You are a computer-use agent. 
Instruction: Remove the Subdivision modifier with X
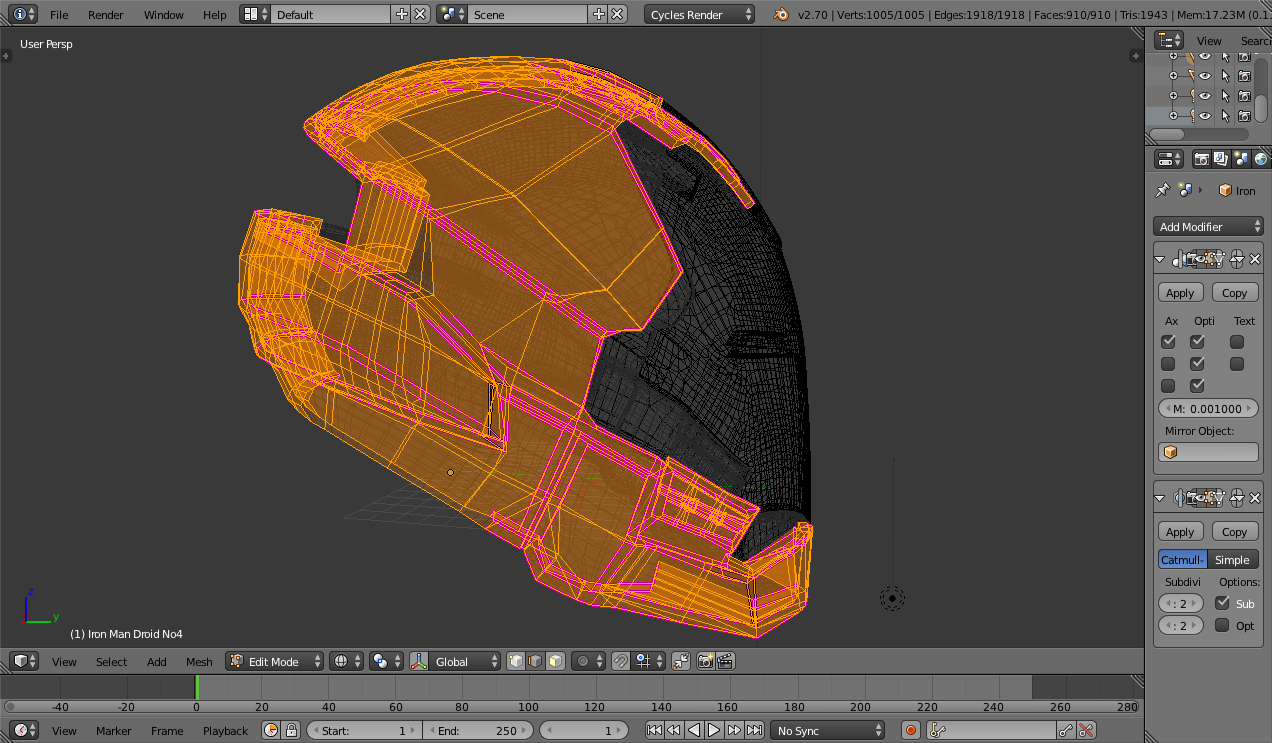pyautogui.click(x=1255, y=497)
